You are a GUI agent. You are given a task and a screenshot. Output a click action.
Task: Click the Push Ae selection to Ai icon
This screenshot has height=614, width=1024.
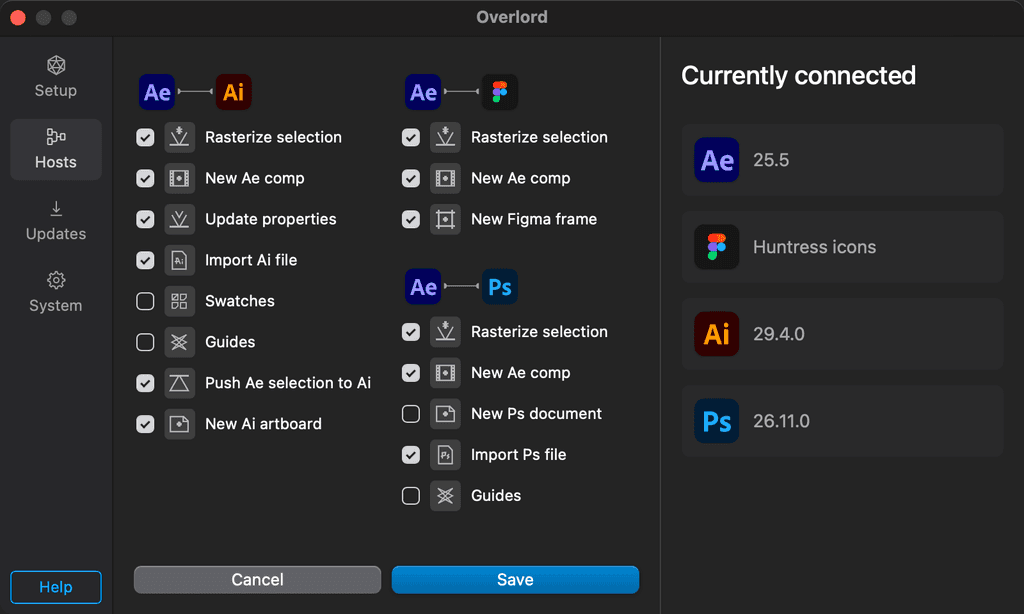click(x=180, y=383)
